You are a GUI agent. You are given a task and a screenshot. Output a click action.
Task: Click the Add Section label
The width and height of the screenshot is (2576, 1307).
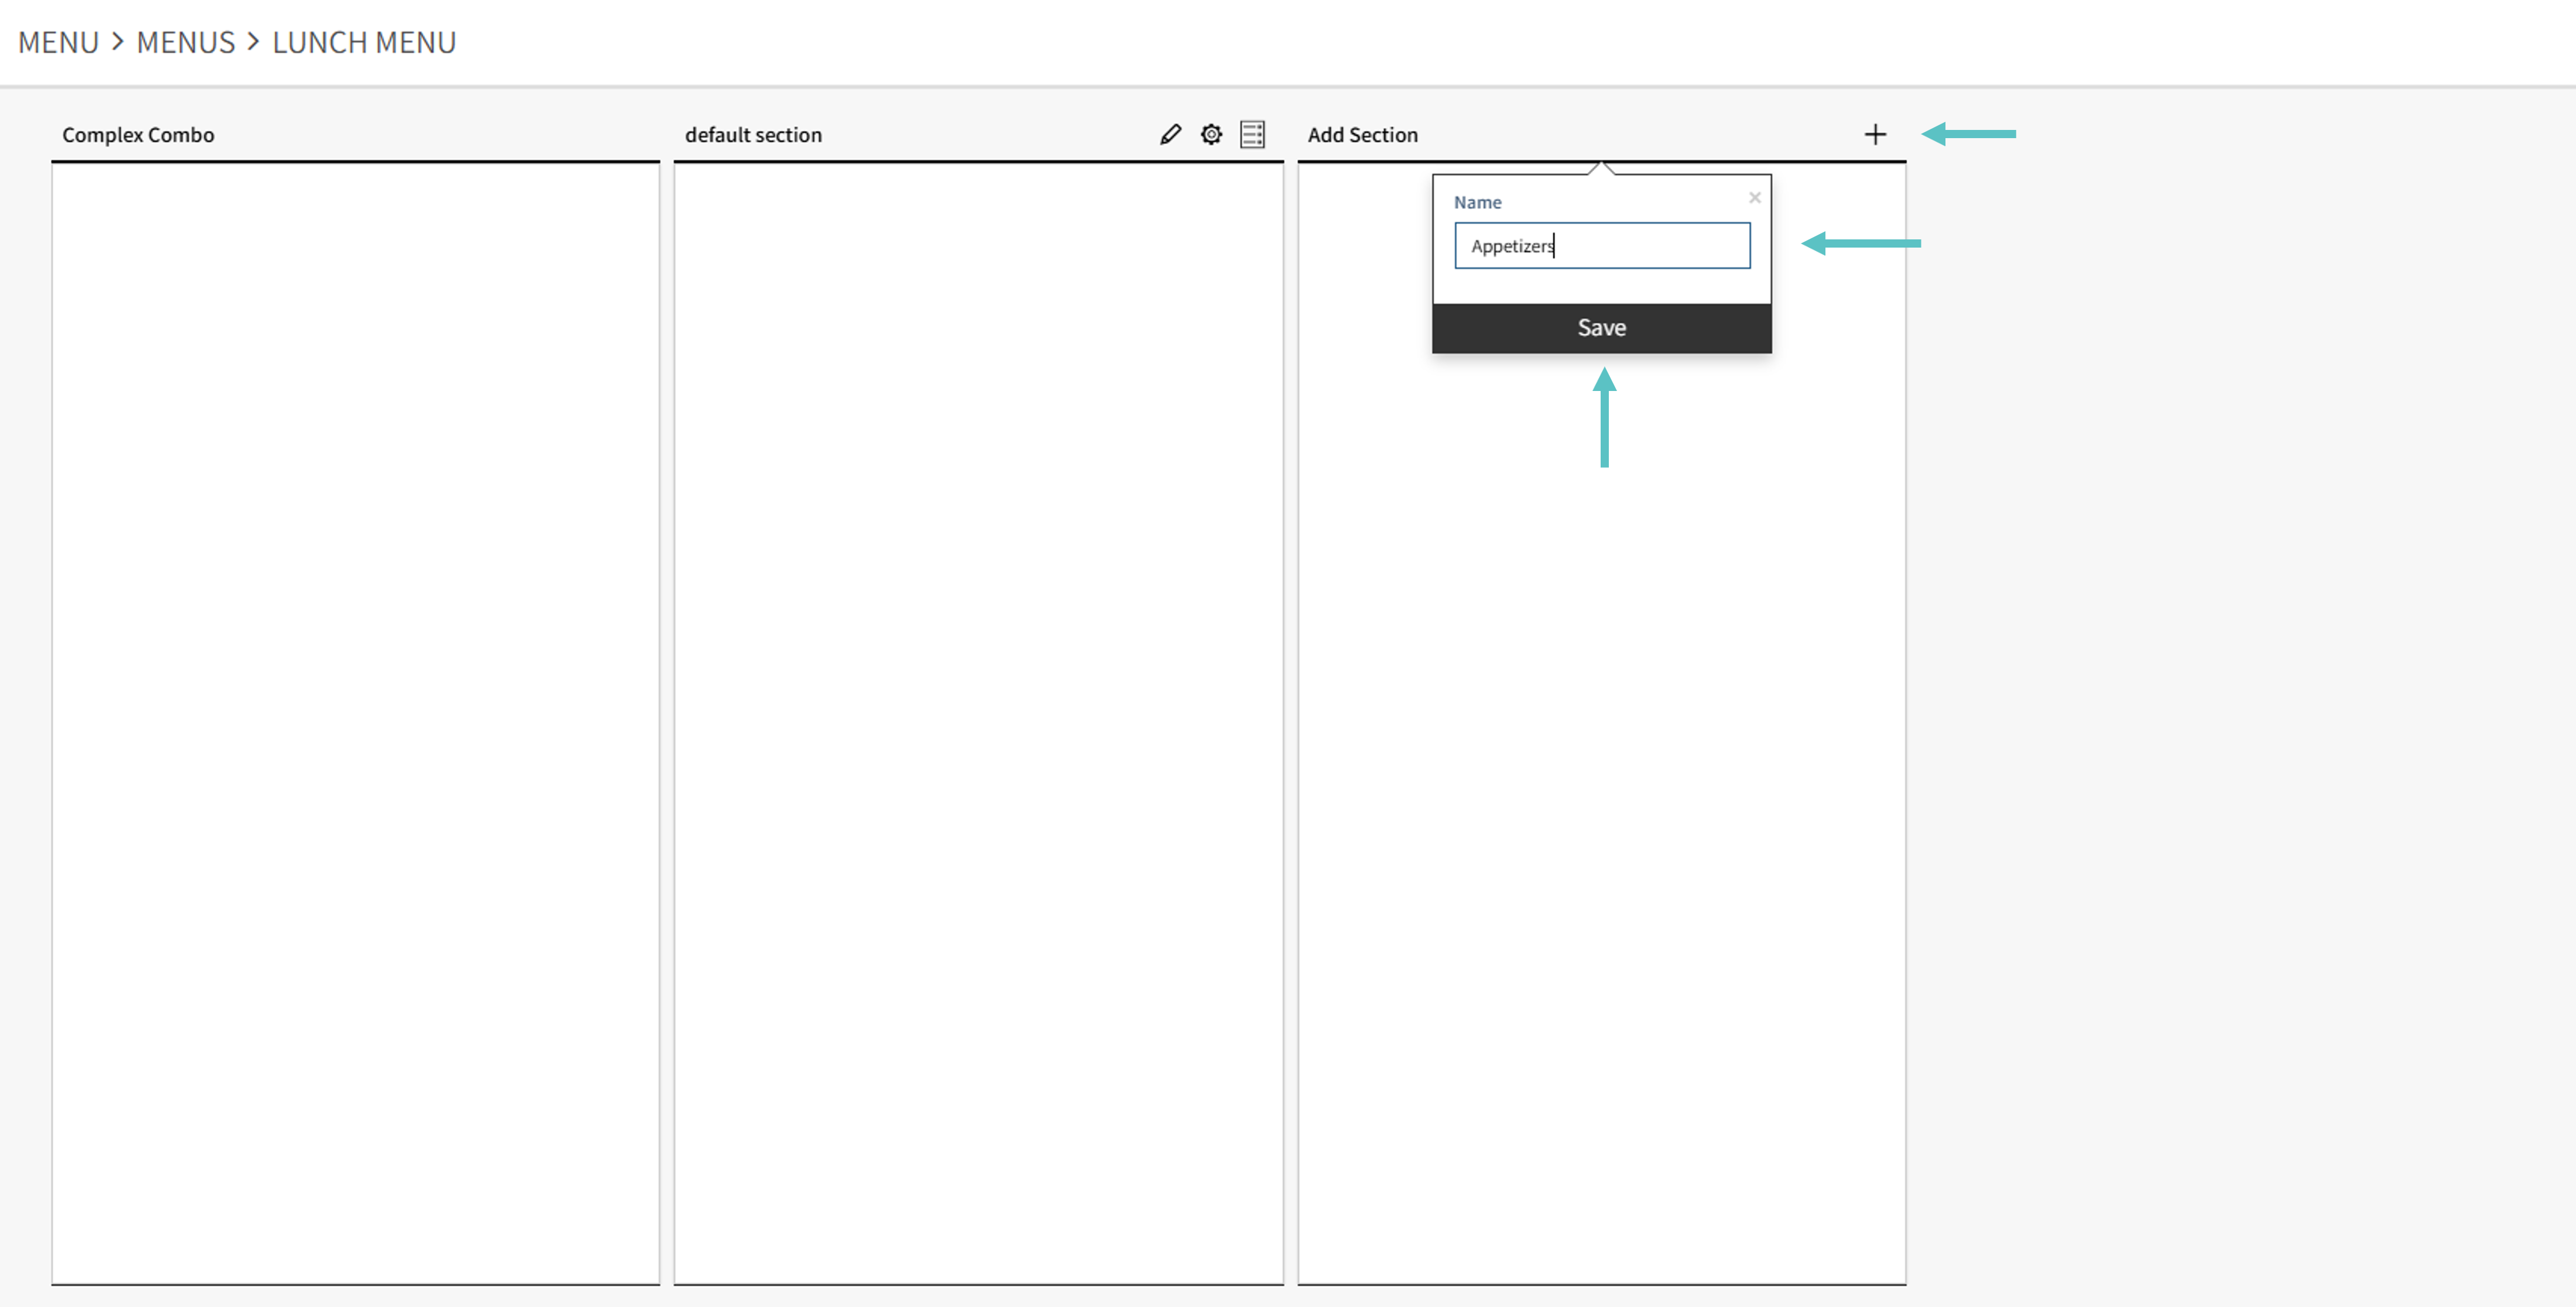tap(1362, 135)
